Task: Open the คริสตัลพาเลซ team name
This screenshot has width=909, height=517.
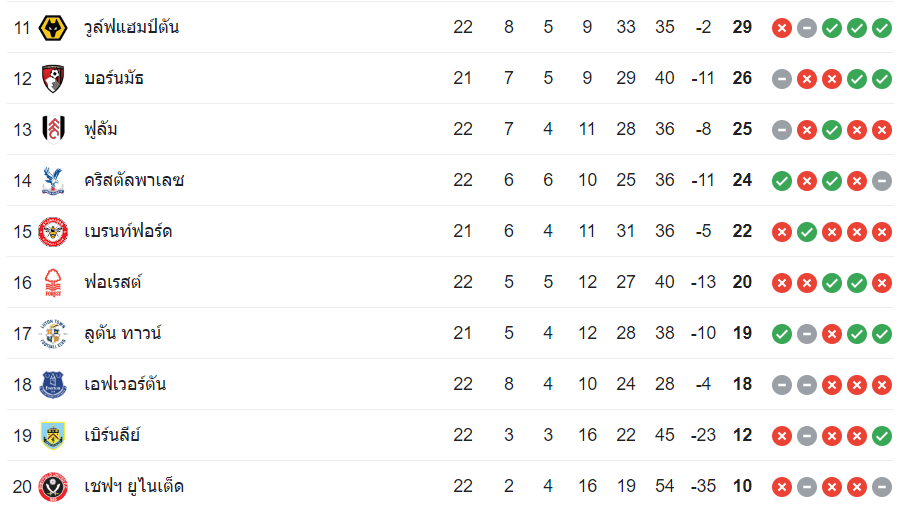Action: coord(134,180)
